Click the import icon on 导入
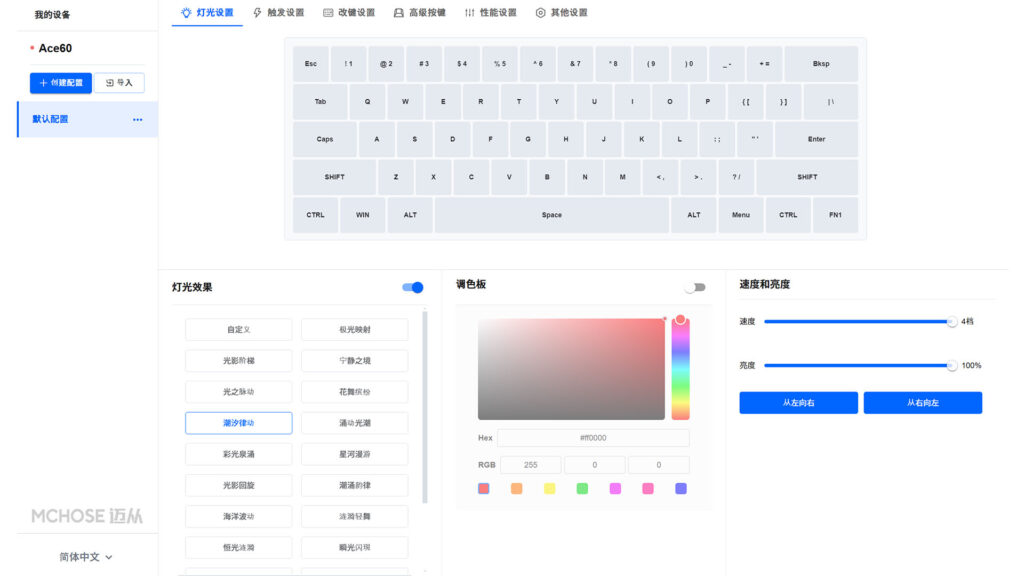The image size is (1024, 576). tap(110, 83)
